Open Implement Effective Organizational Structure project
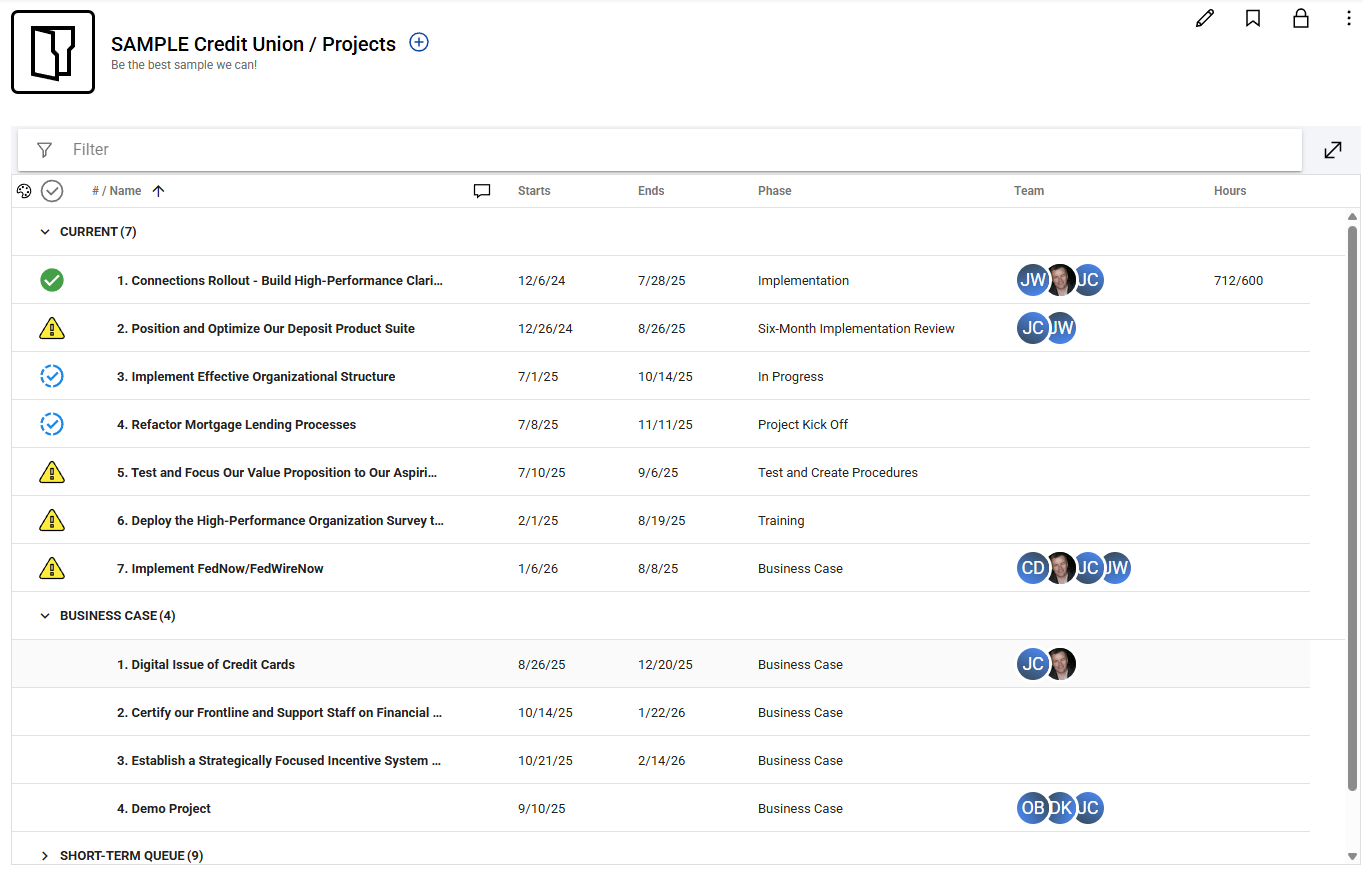Viewport: 1363px width, 872px height. tap(256, 377)
